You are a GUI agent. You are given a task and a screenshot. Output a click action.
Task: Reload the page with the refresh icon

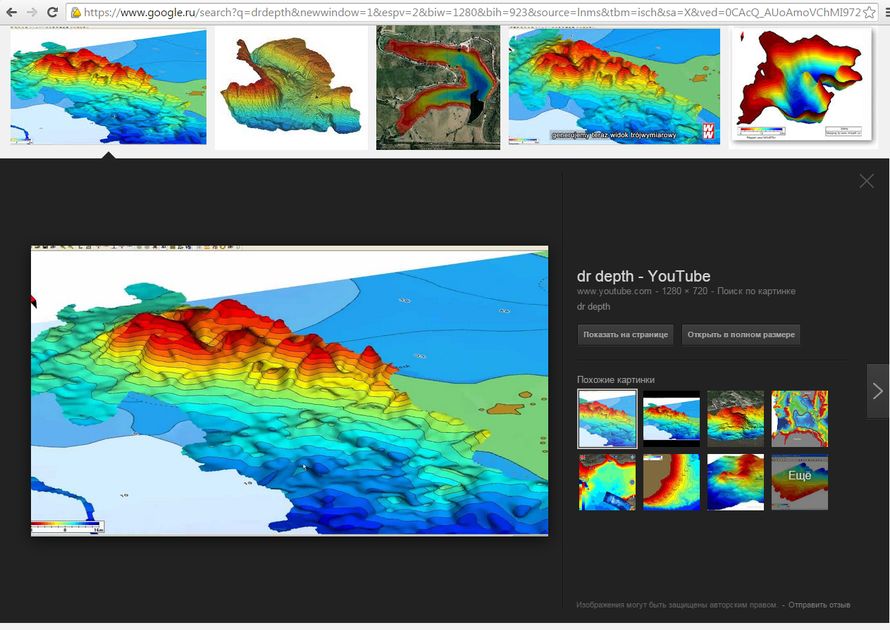coord(53,12)
